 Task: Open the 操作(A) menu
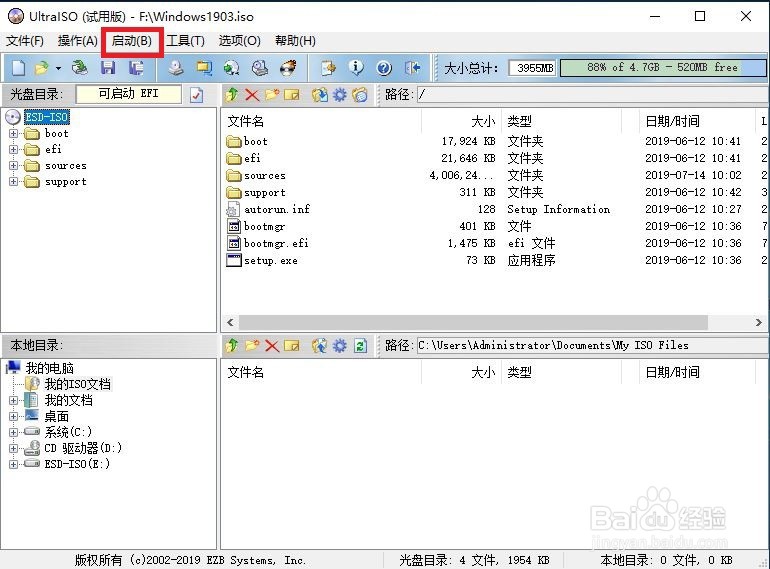pyautogui.click(x=78, y=41)
